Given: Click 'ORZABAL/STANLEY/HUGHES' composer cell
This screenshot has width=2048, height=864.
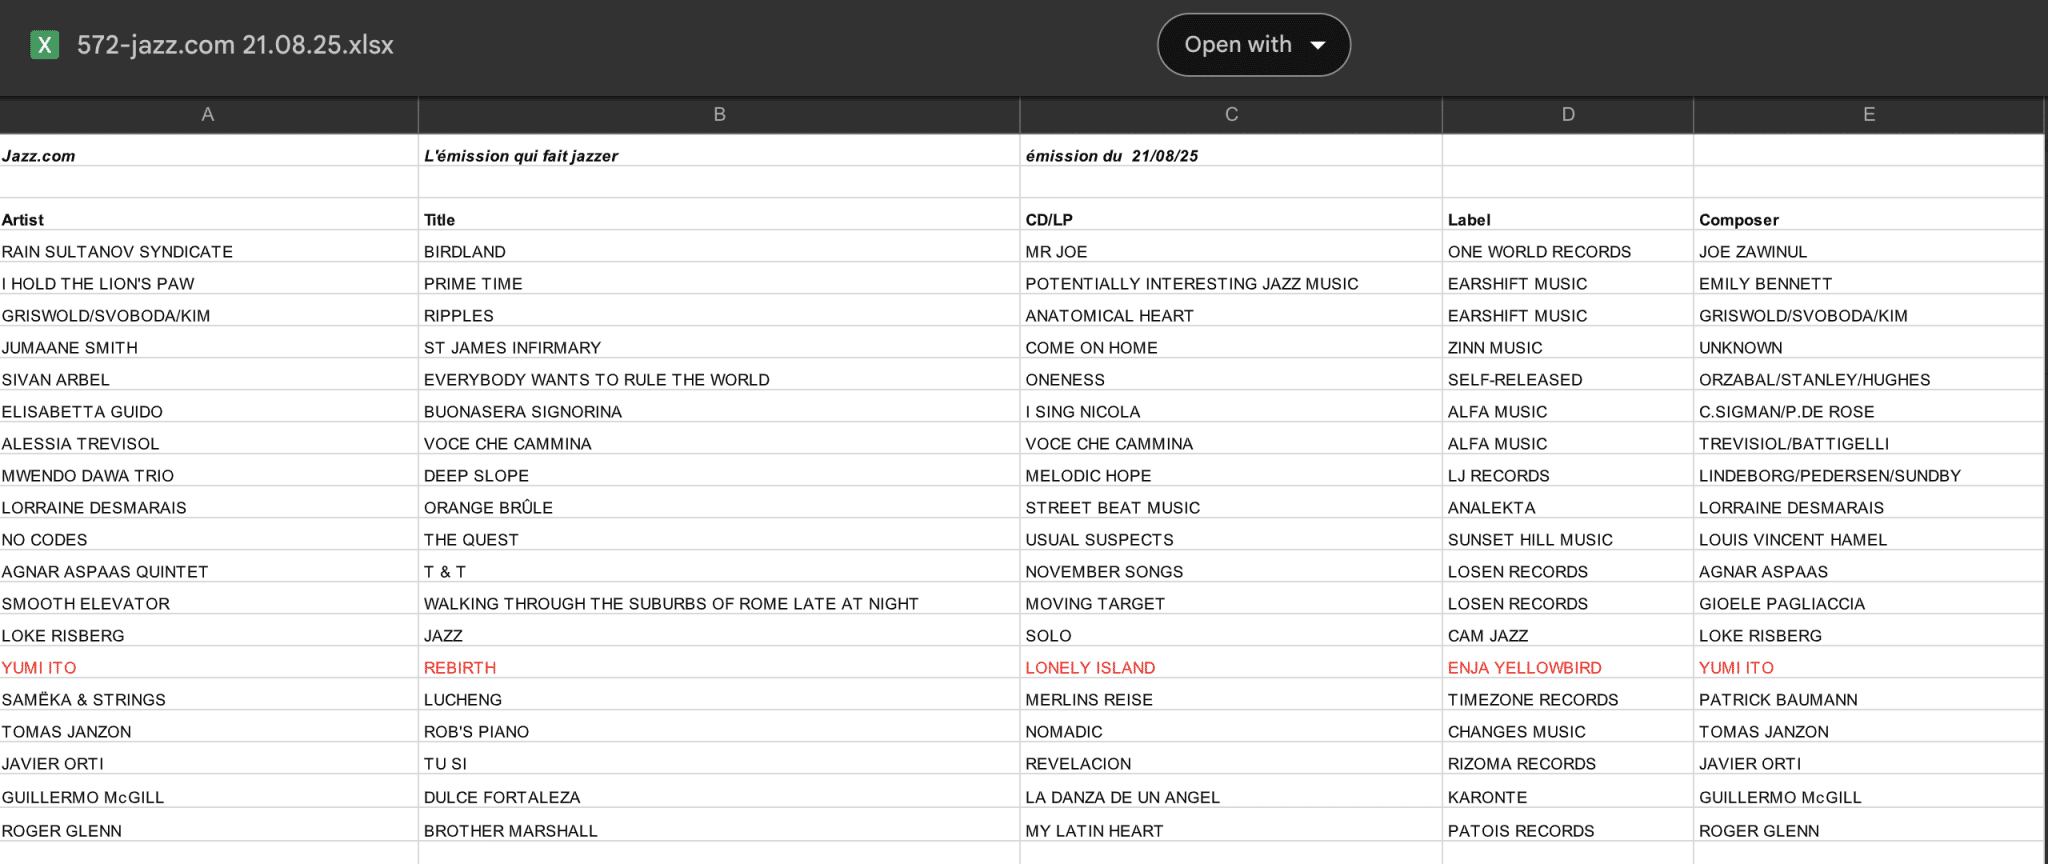Looking at the screenshot, I should click(x=1868, y=375).
